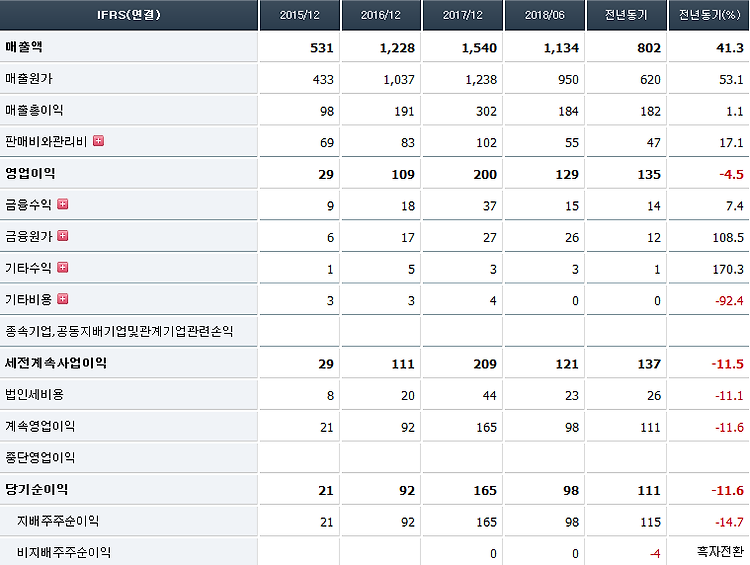Click 매출액 value 1,540 for 2017/12
The image size is (750, 565).
pyautogui.click(x=479, y=48)
